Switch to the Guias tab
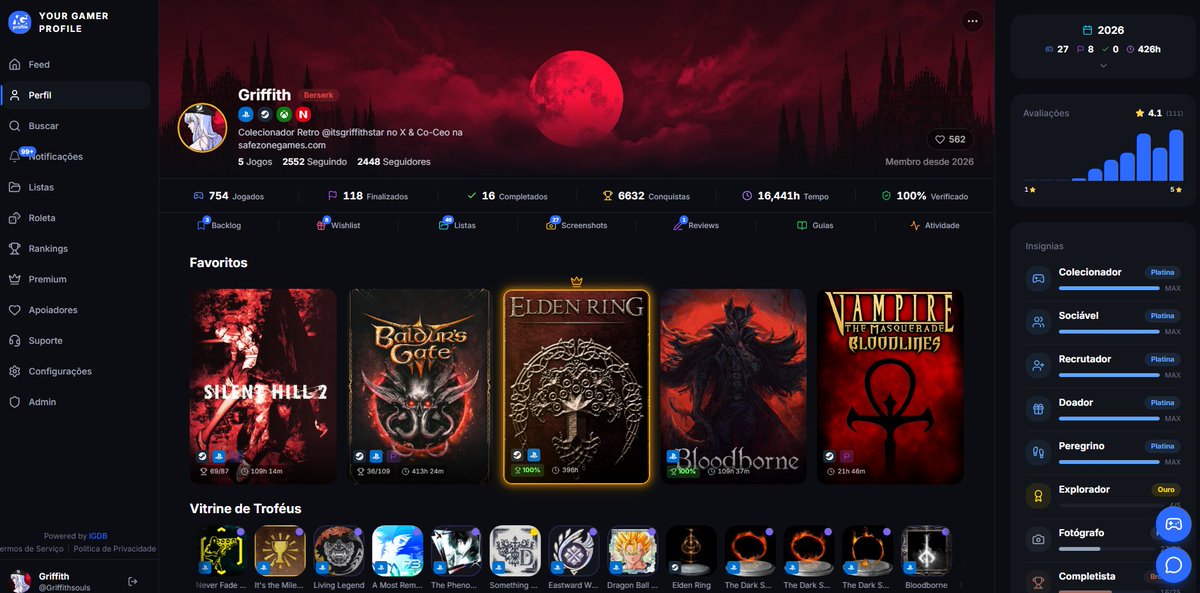1200x593 pixels. (x=815, y=225)
